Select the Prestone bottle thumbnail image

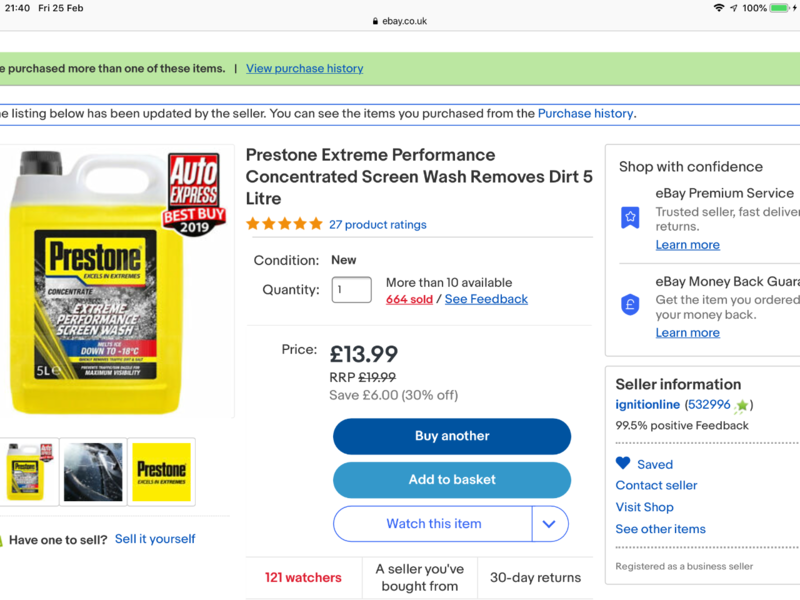29,471
